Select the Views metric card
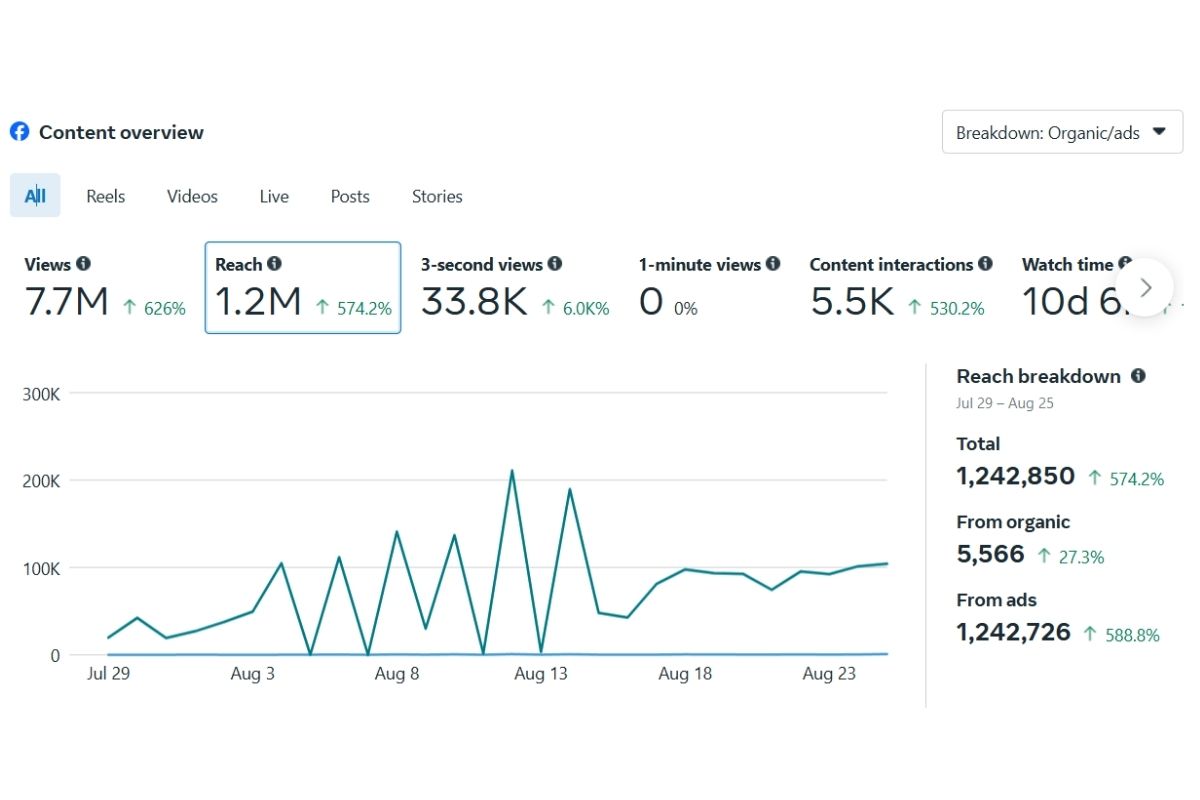 pyautogui.click(x=104, y=287)
